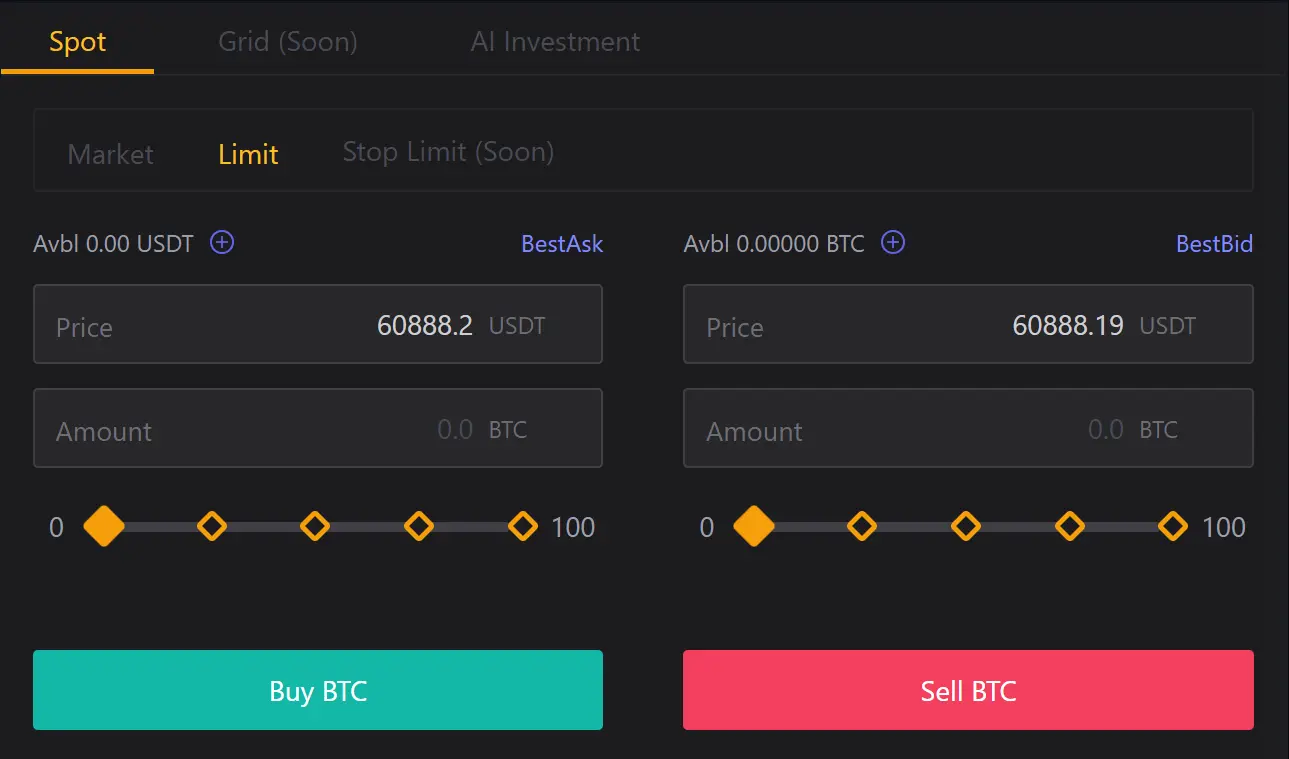Click the plus icon next to BTC balance
This screenshot has width=1289, height=759.
pos(892,242)
